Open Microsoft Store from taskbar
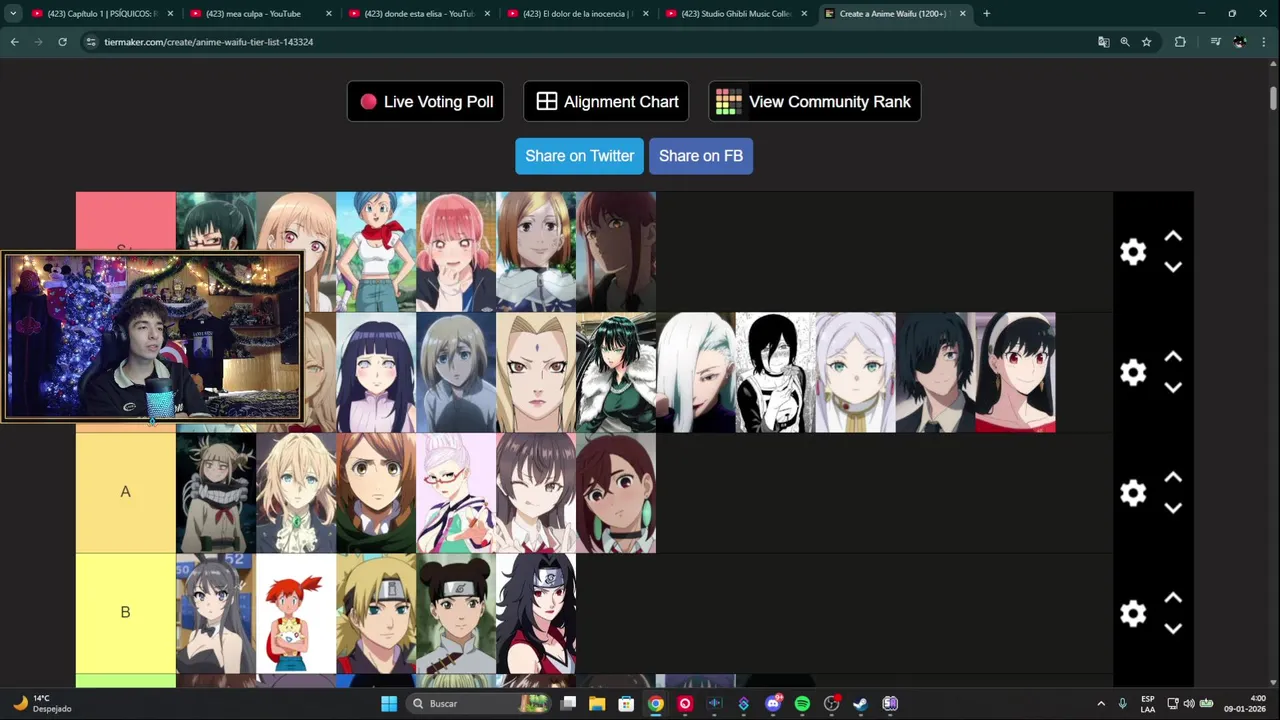This screenshot has width=1280, height=720. click(626, 704)
